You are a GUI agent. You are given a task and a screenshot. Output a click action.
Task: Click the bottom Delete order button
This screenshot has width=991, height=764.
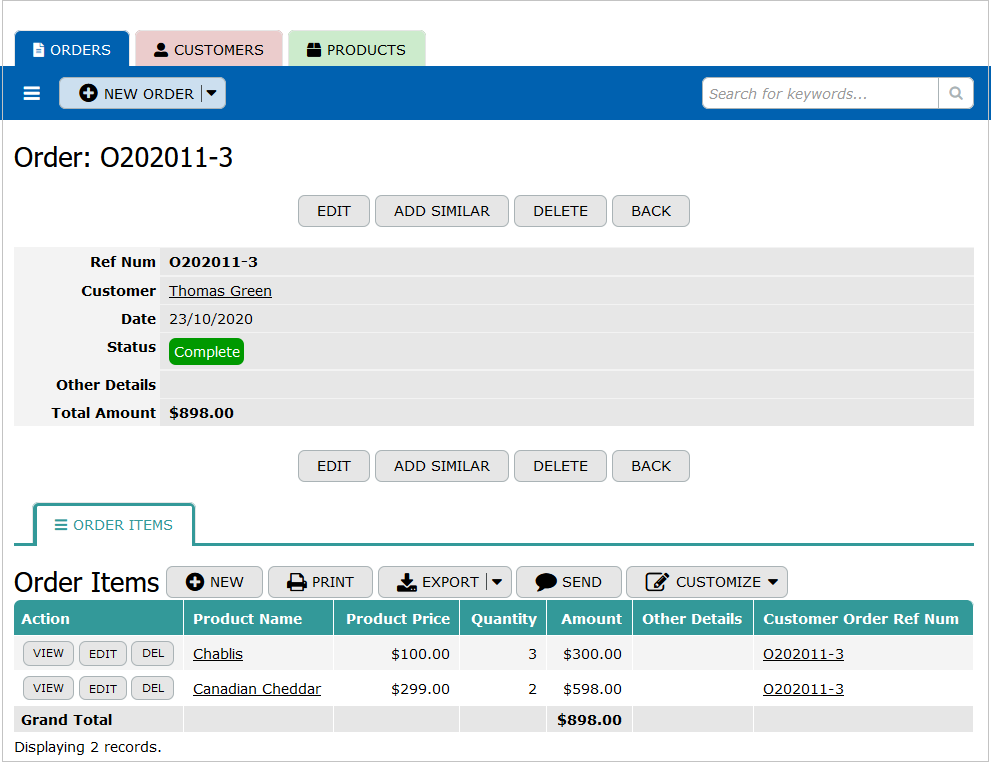560,466
